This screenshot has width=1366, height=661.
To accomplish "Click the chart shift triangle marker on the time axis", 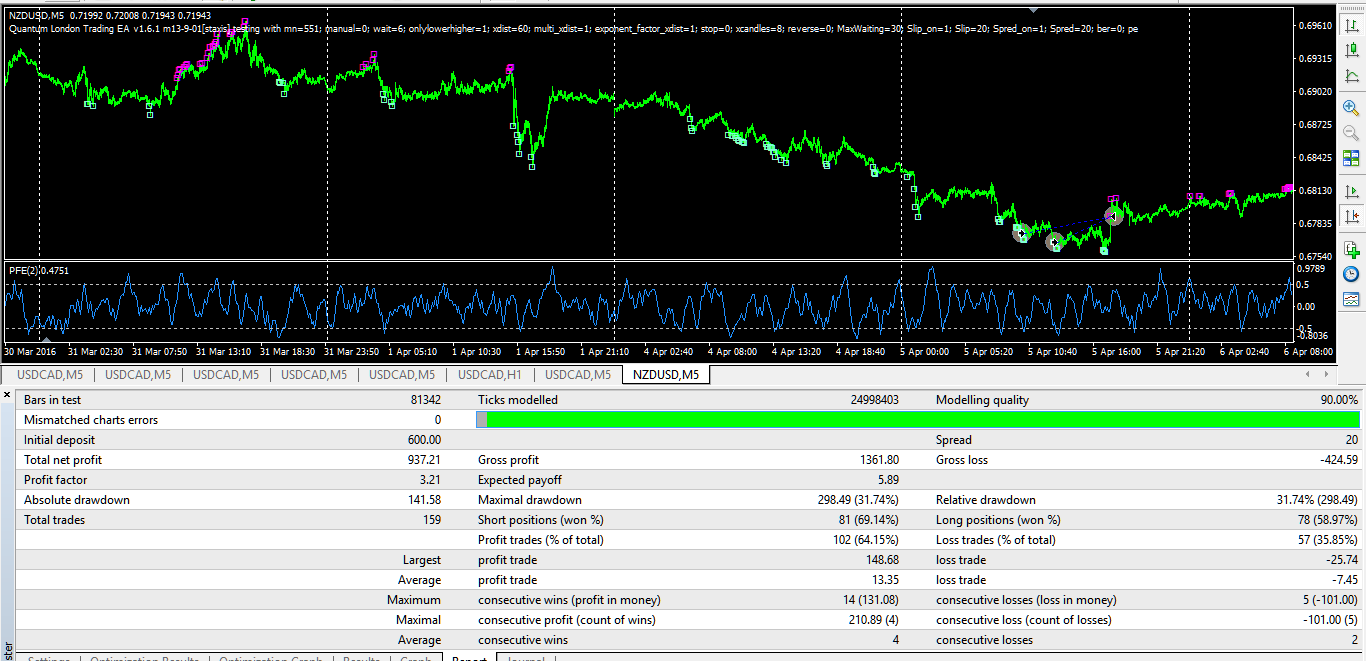I will click(46, 341).
